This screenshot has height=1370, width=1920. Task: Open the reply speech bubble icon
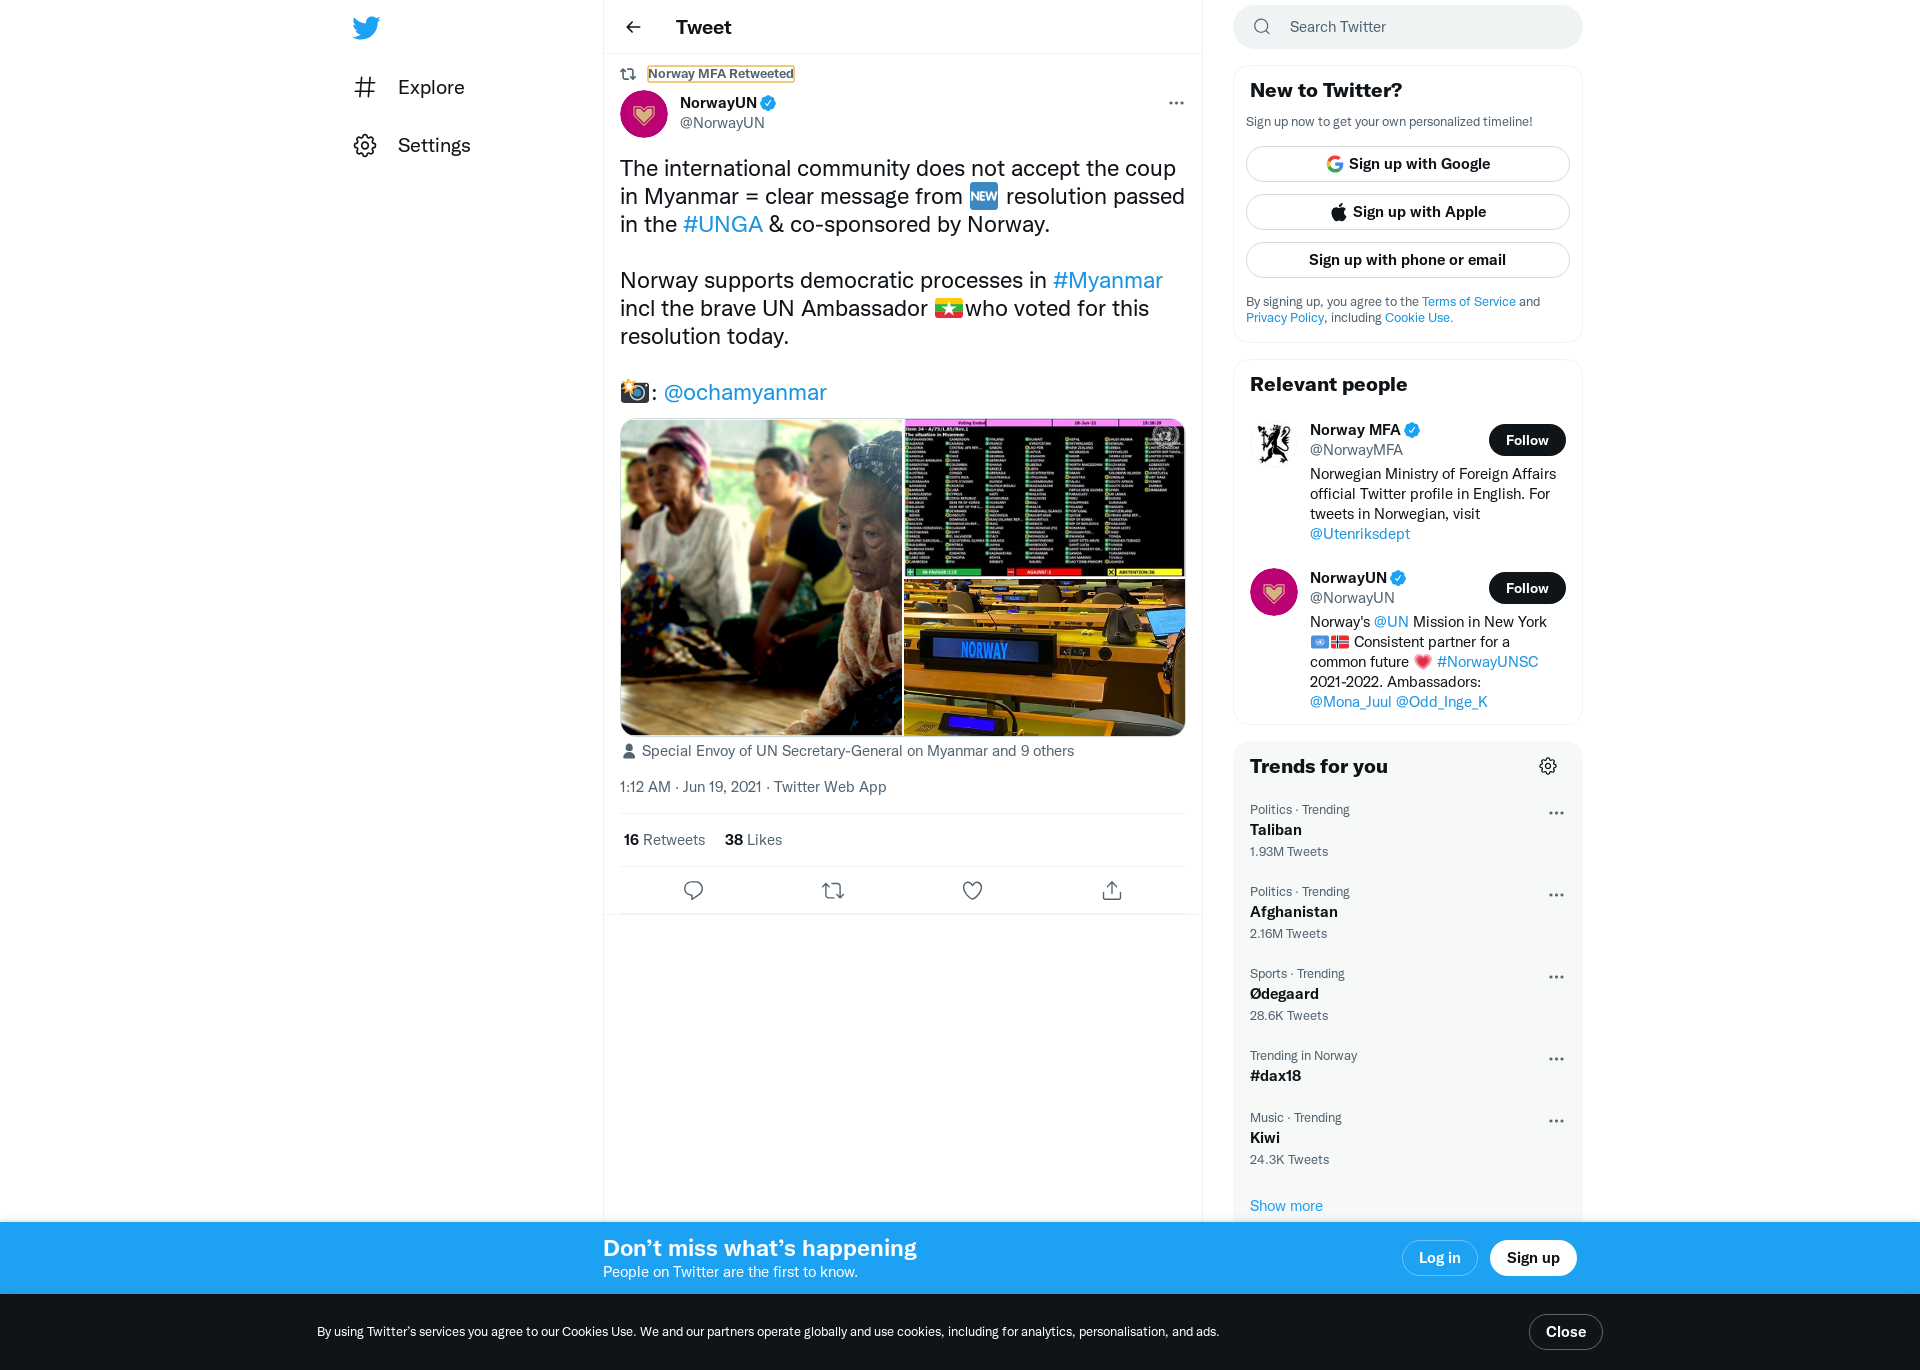click(693, 890)
